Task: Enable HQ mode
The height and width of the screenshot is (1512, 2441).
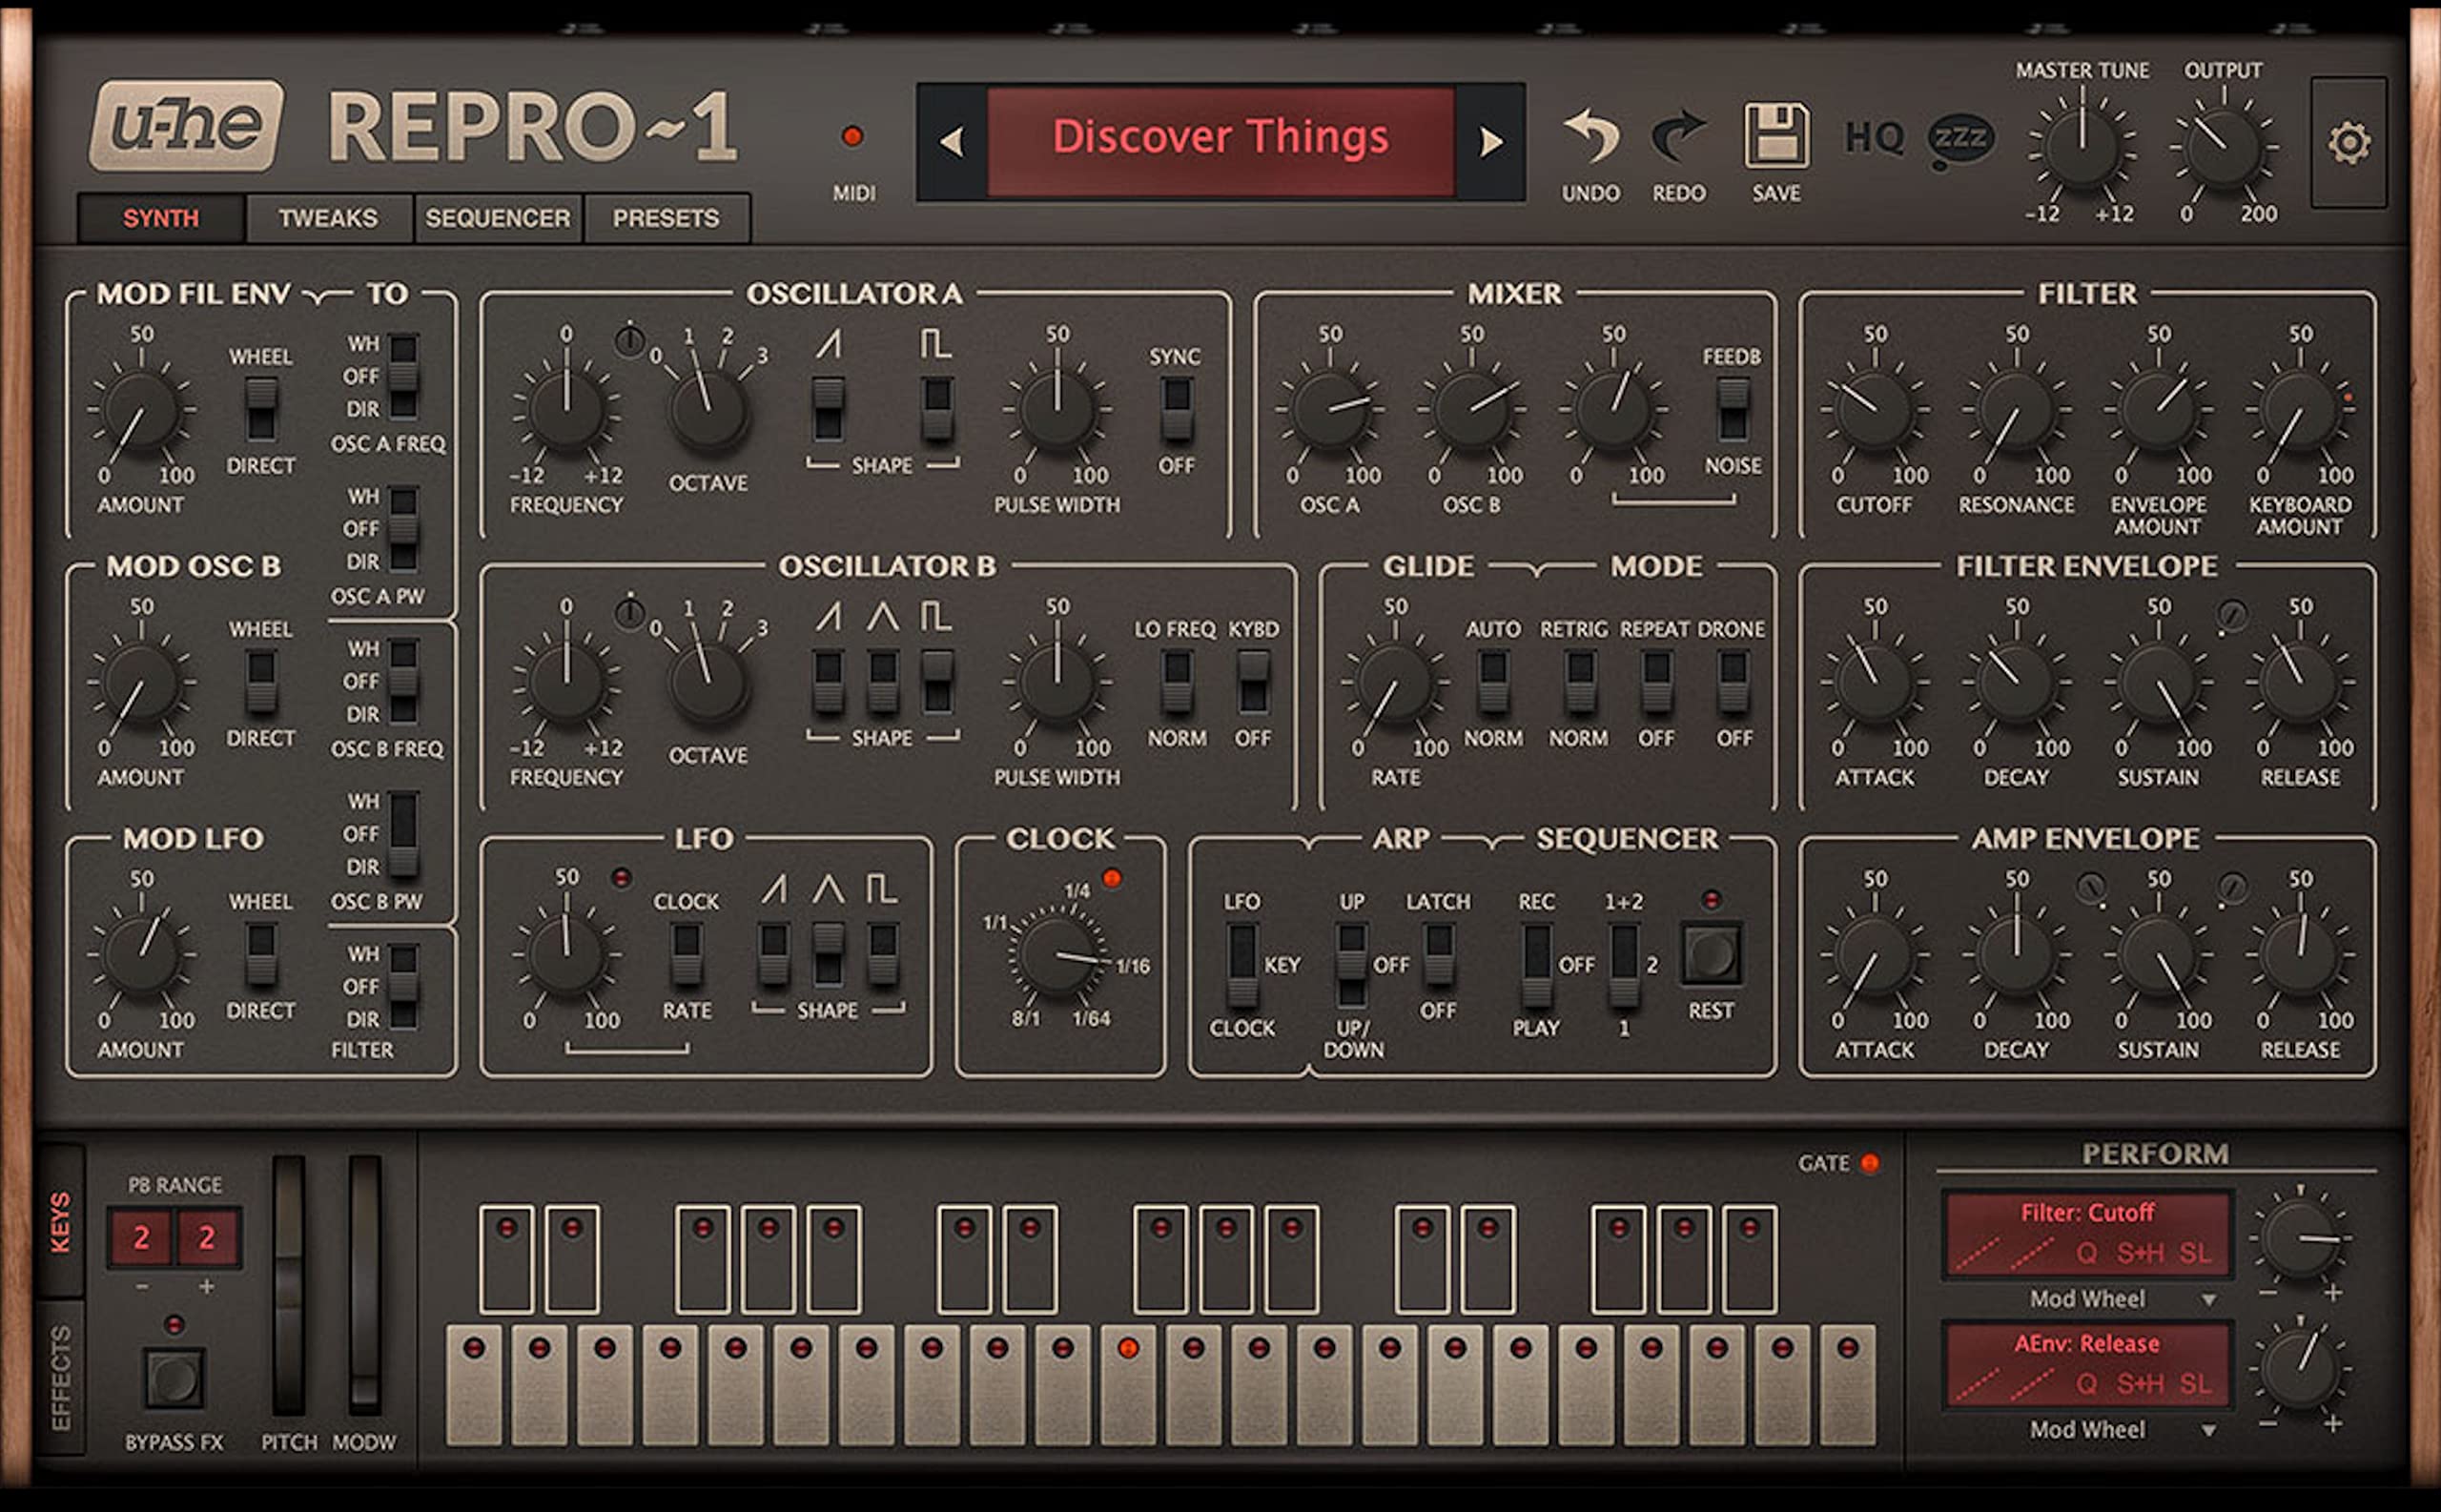Action: (x=1874, y=138)
